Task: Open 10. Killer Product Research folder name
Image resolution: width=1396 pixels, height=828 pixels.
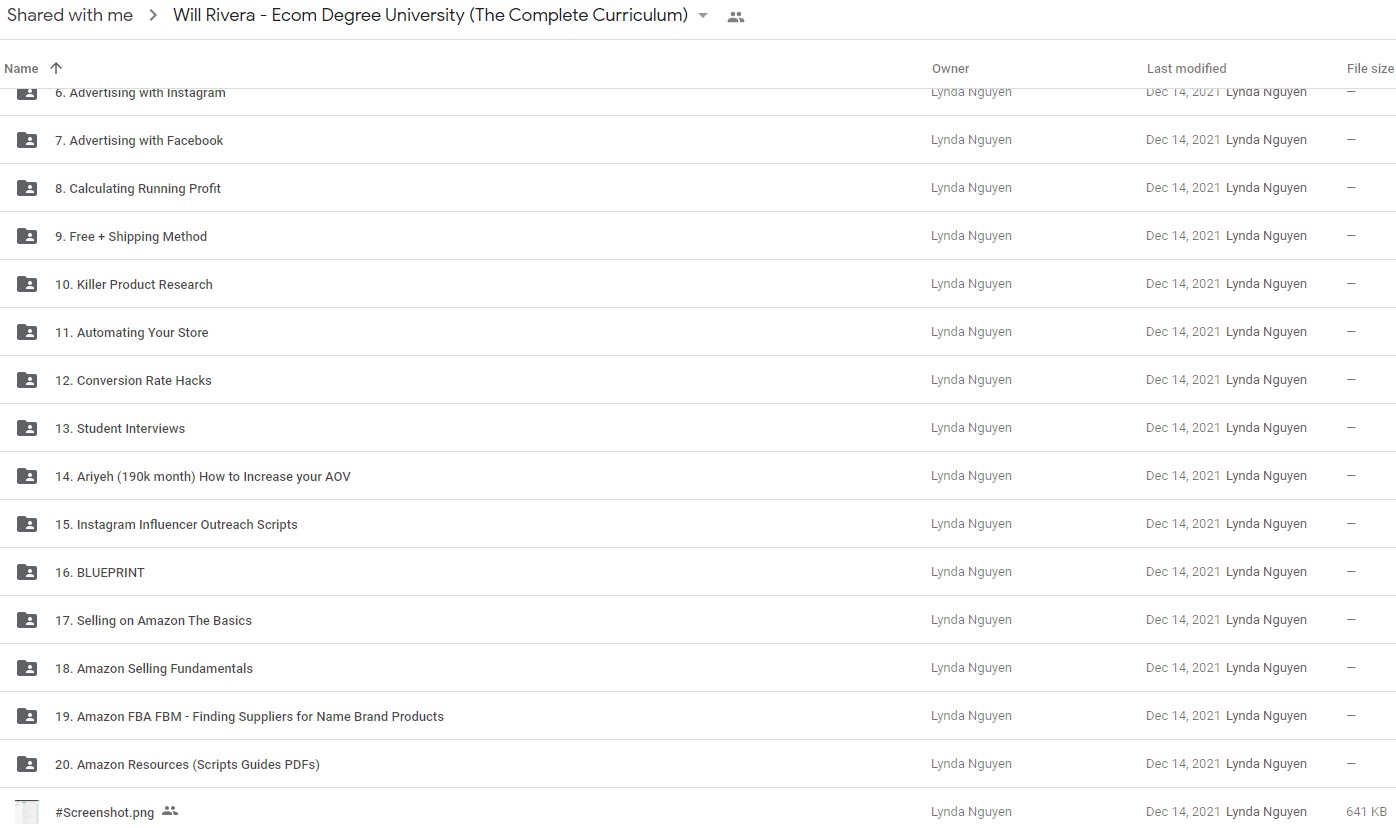Action: point(134,285)
